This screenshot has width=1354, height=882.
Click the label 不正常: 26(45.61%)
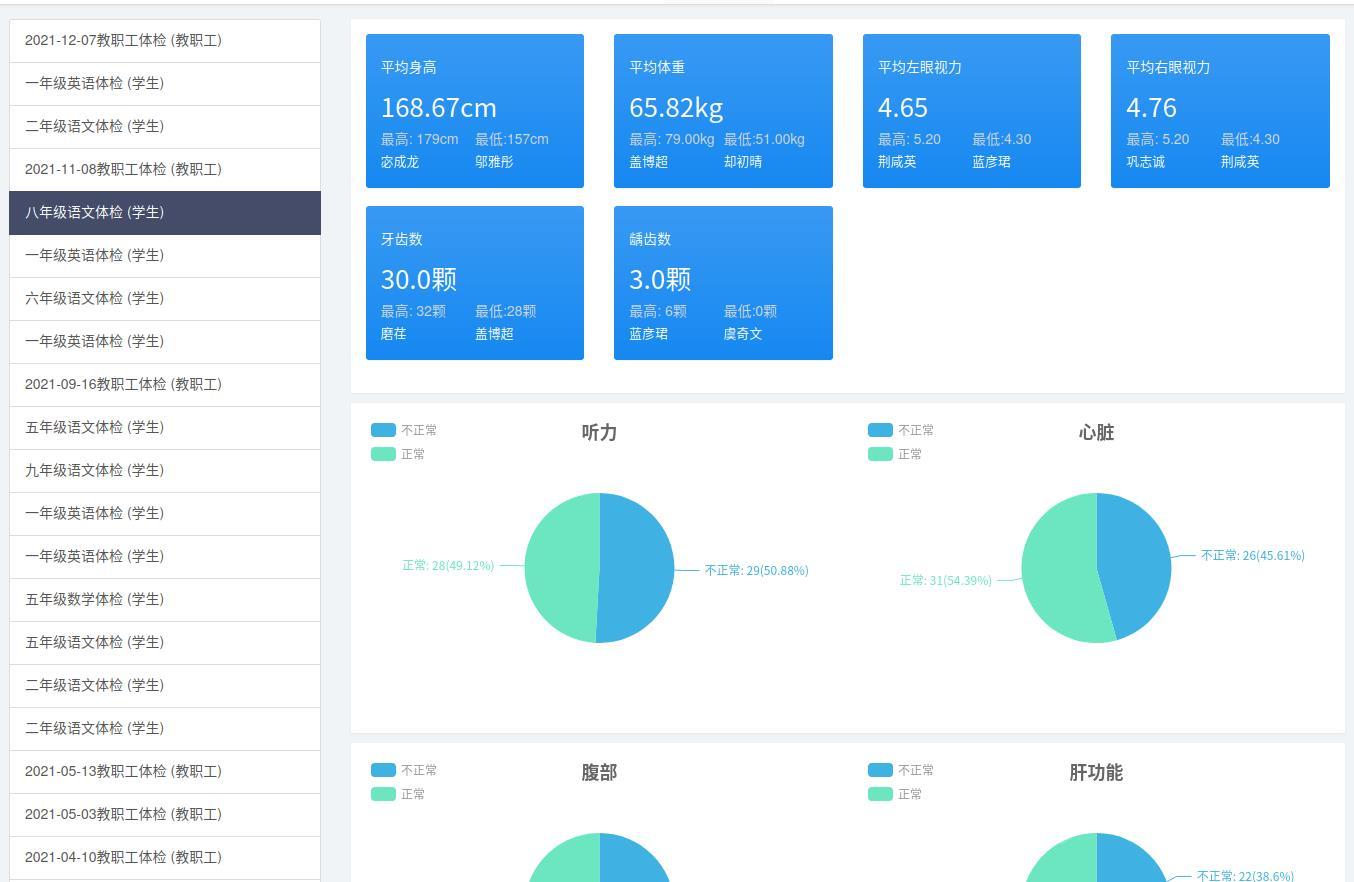coord(1253,556)
